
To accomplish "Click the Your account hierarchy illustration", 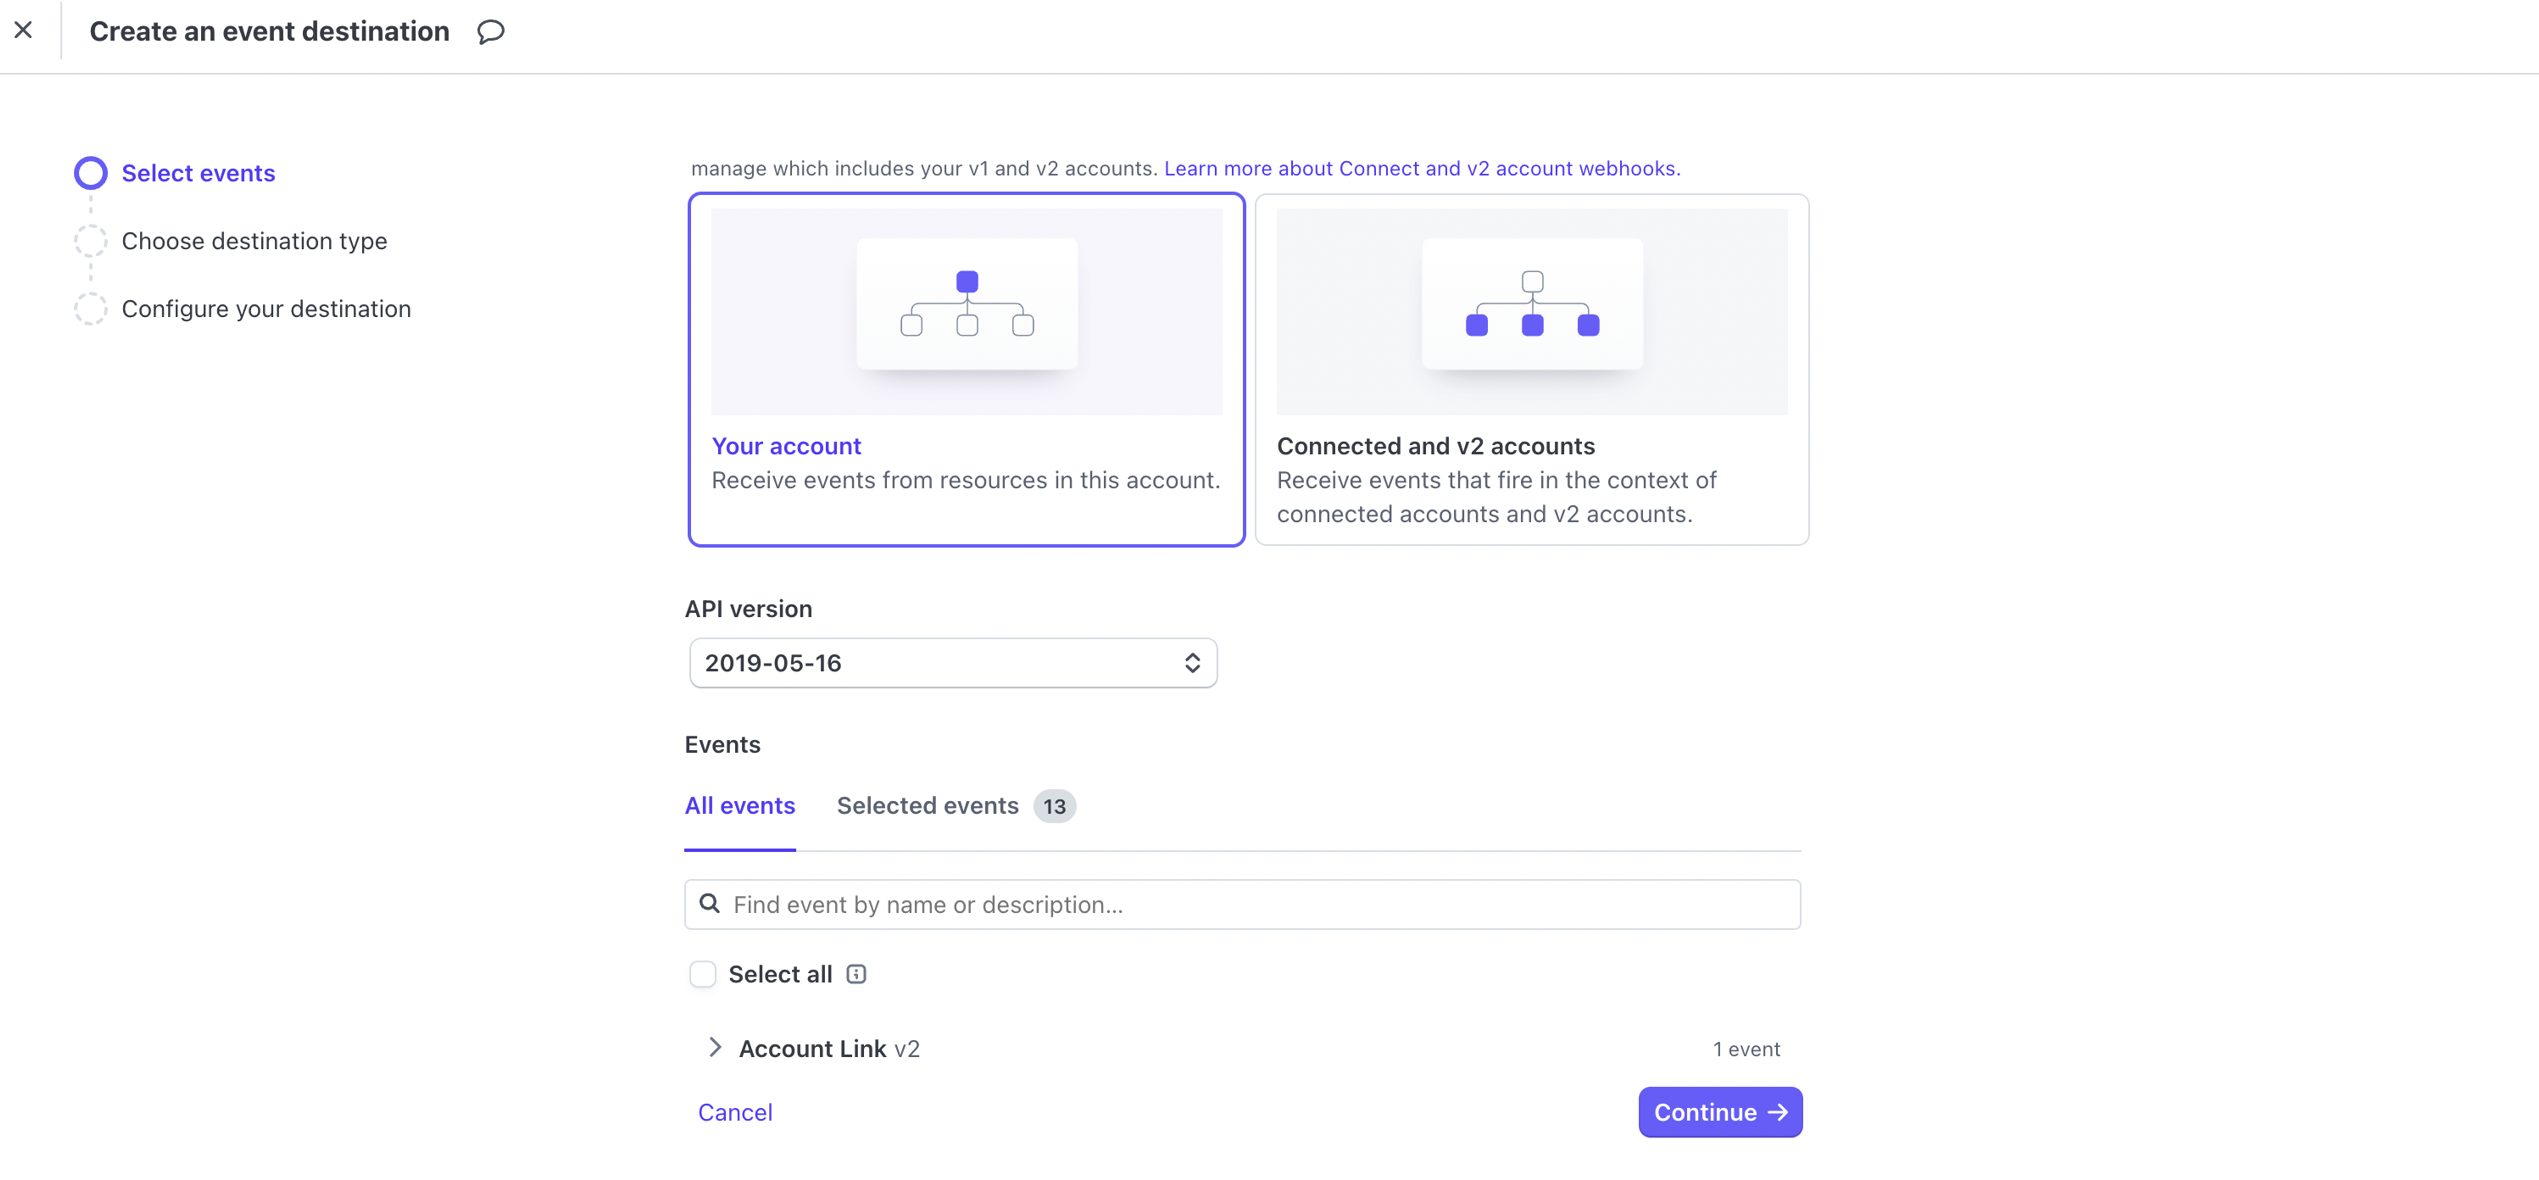I will pos(966,304).
